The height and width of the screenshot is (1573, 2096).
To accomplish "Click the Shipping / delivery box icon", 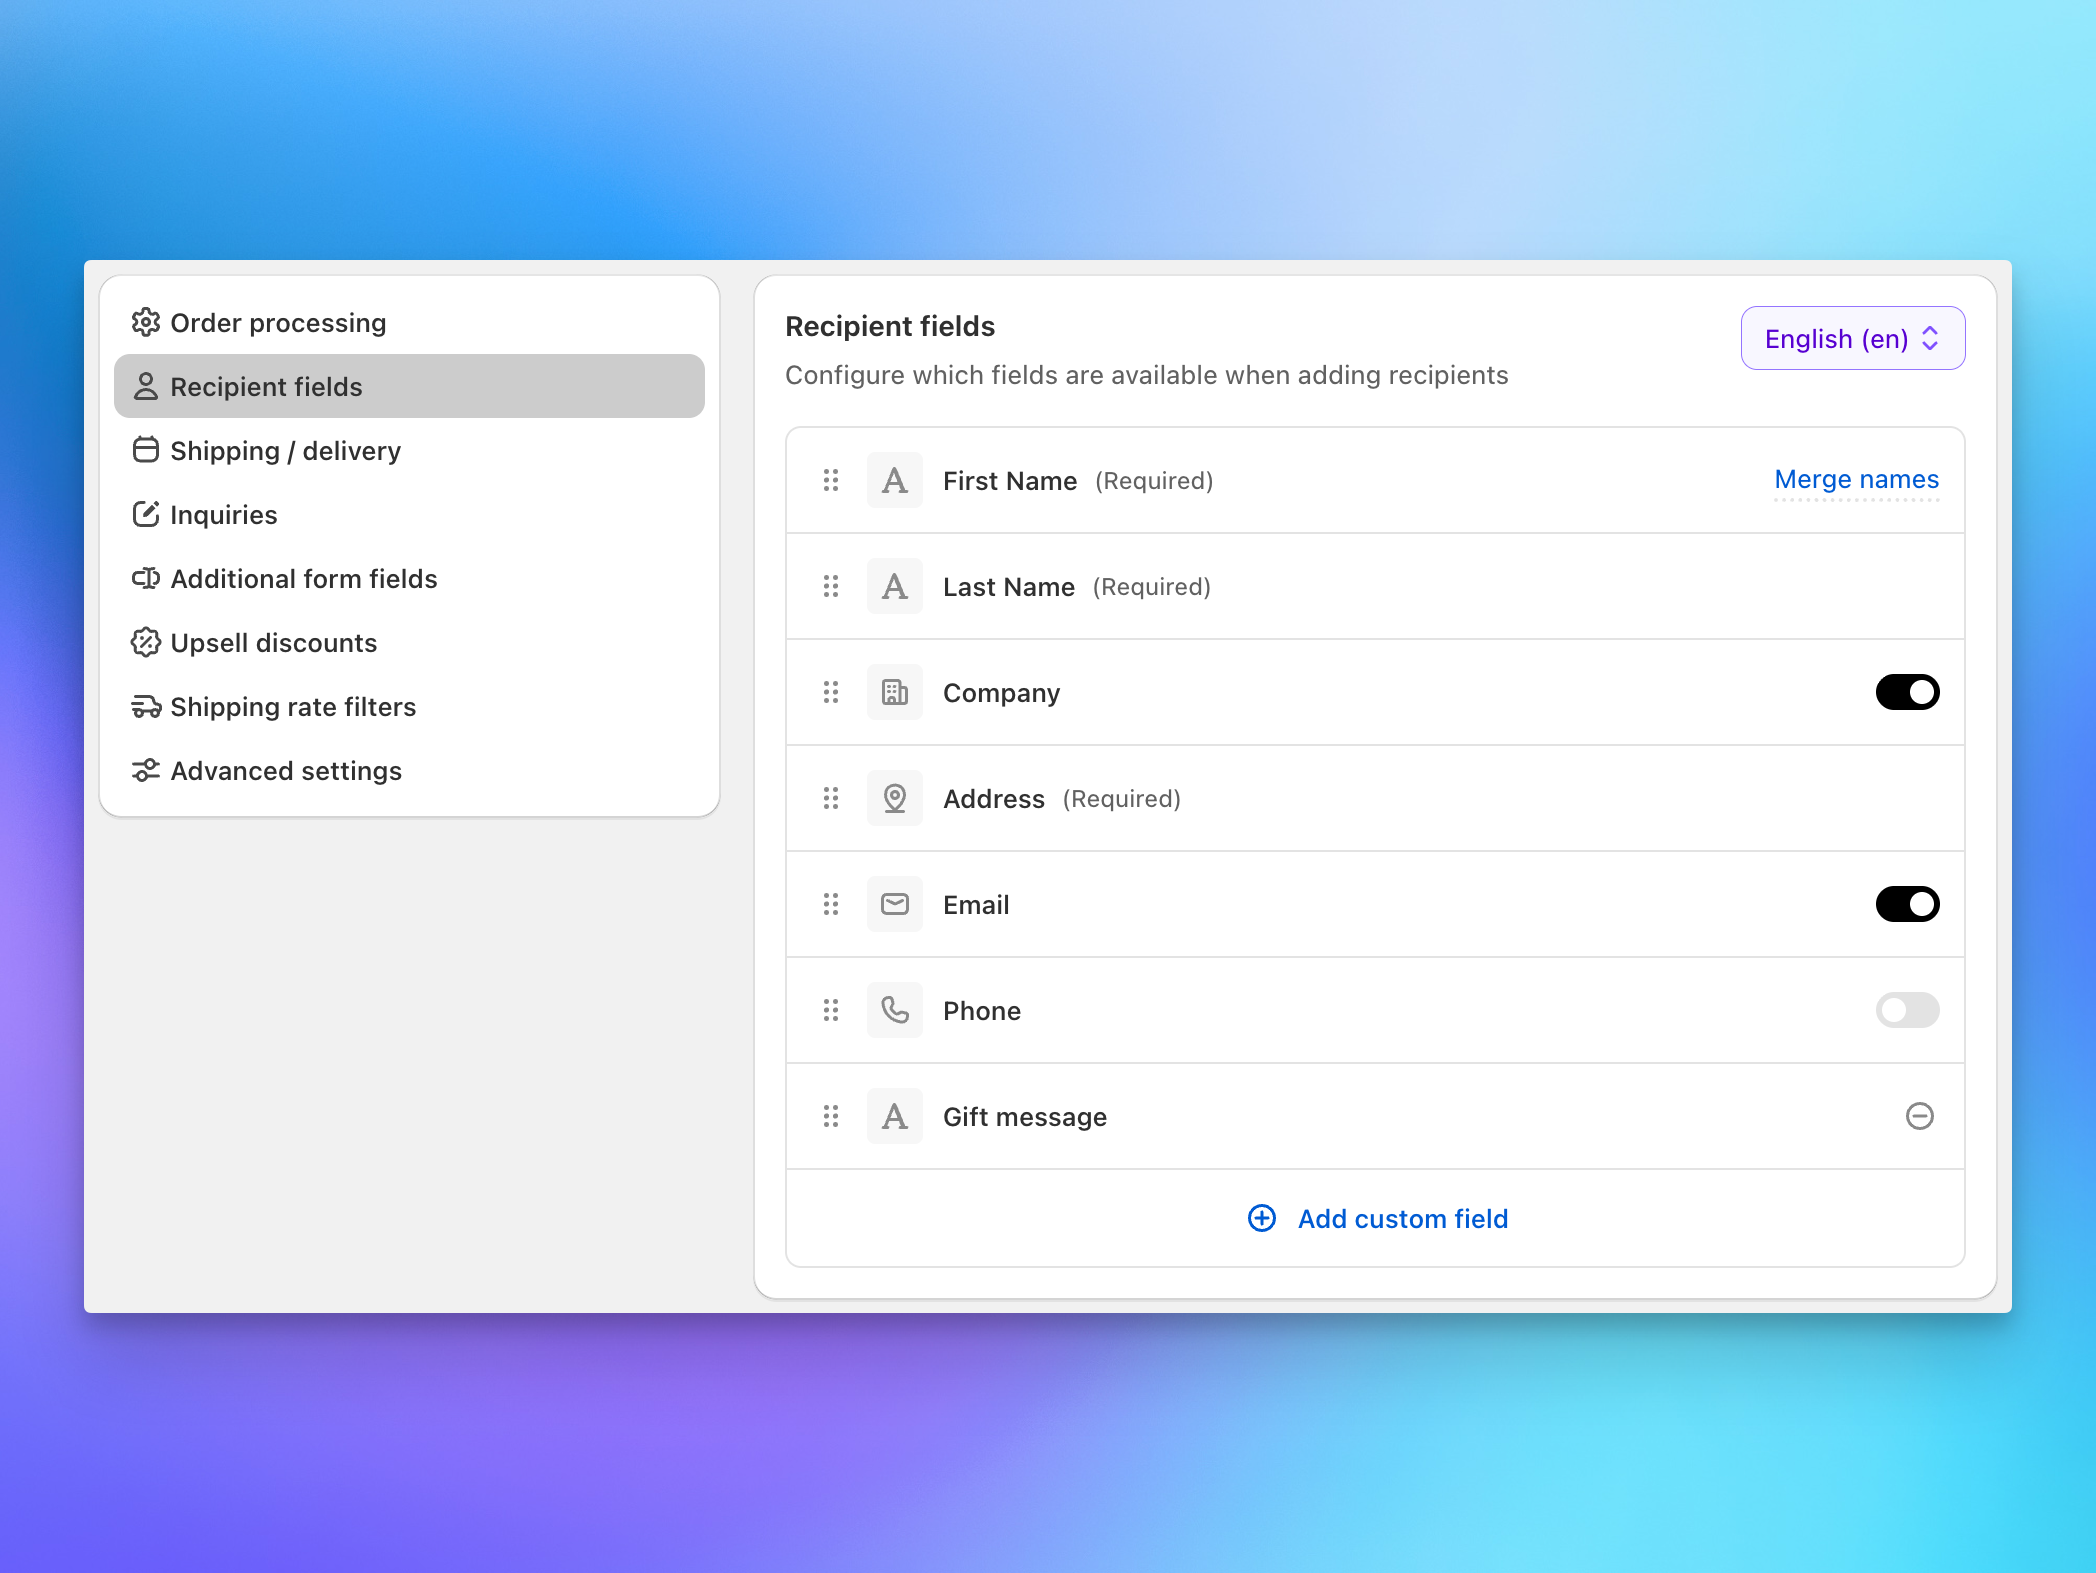I will coord(146,450).
